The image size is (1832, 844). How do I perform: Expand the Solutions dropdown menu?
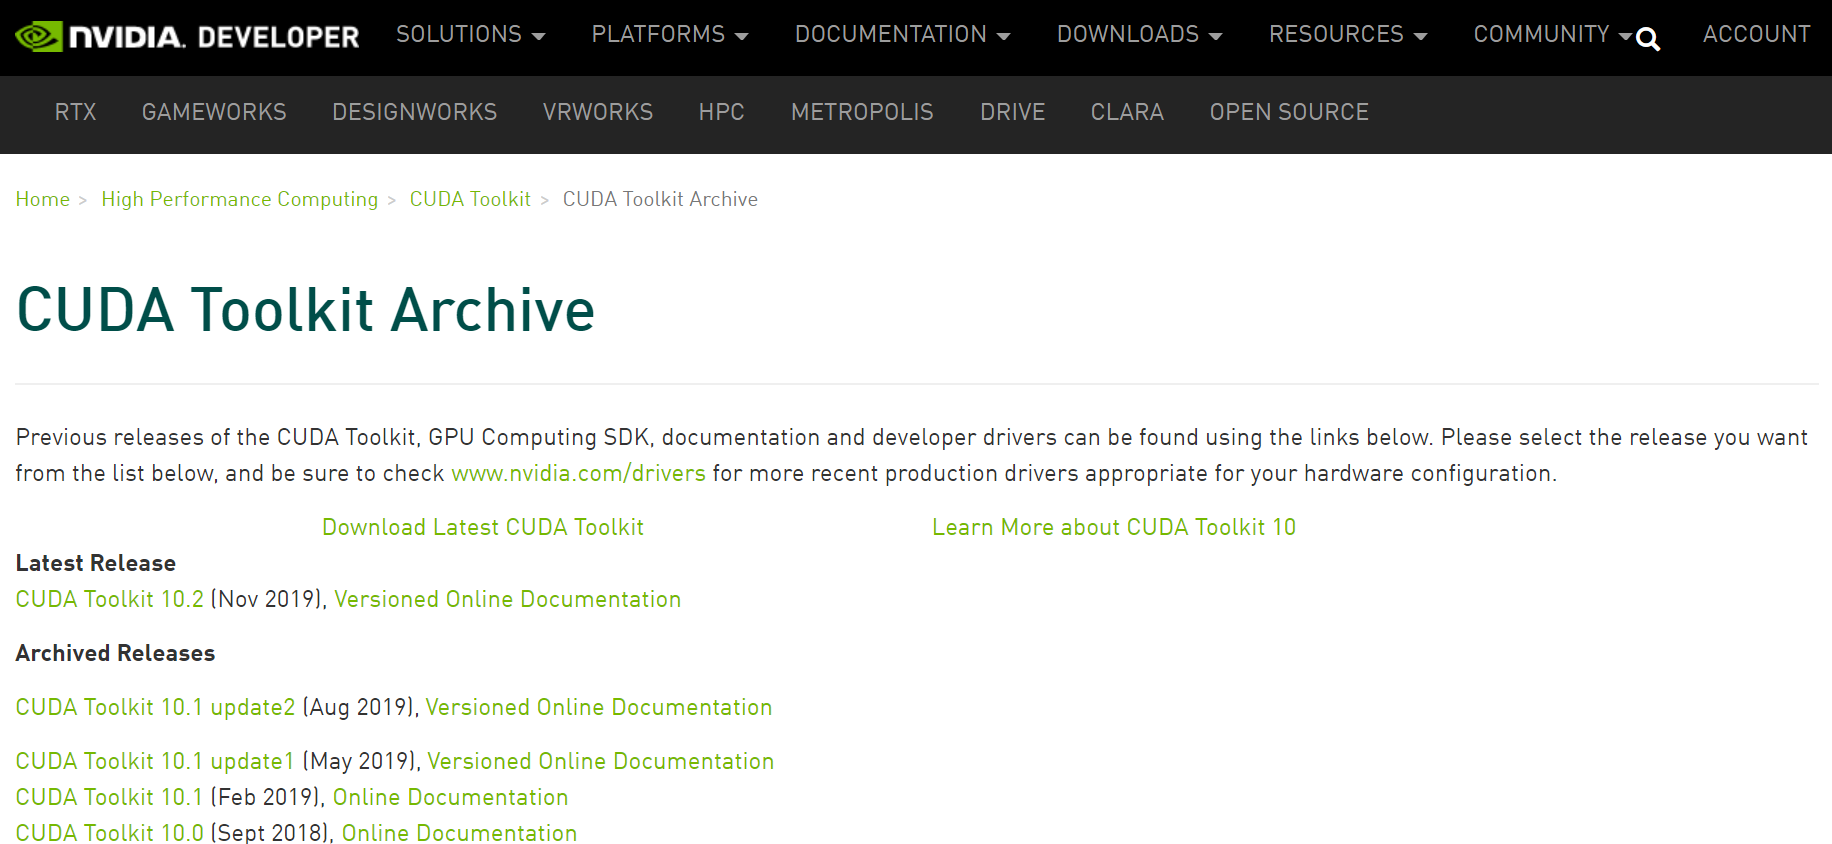click(x=470, y=34)
